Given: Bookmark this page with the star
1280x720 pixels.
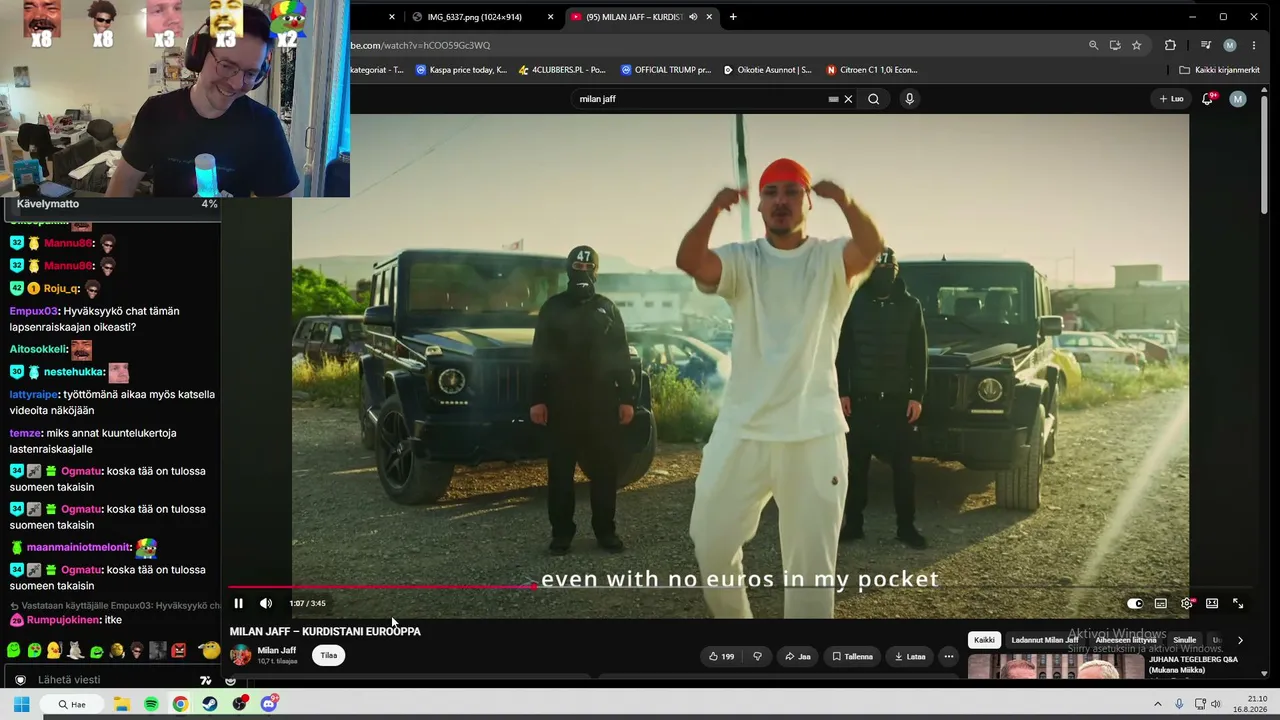Looking at the screenshot, I should point(1137,45).
